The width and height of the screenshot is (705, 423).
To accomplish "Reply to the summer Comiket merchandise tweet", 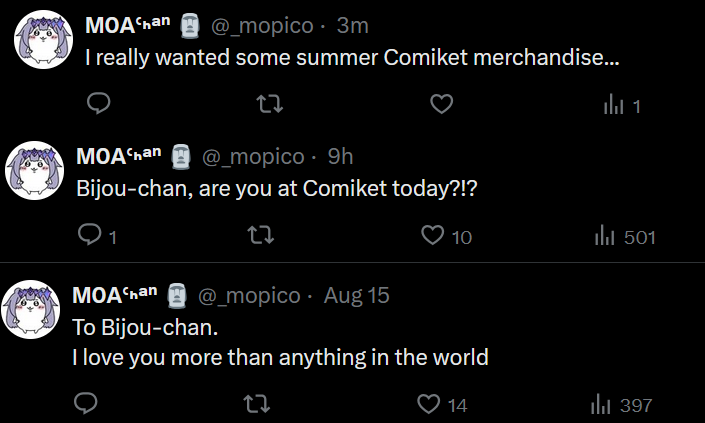I will pos(98,104).
